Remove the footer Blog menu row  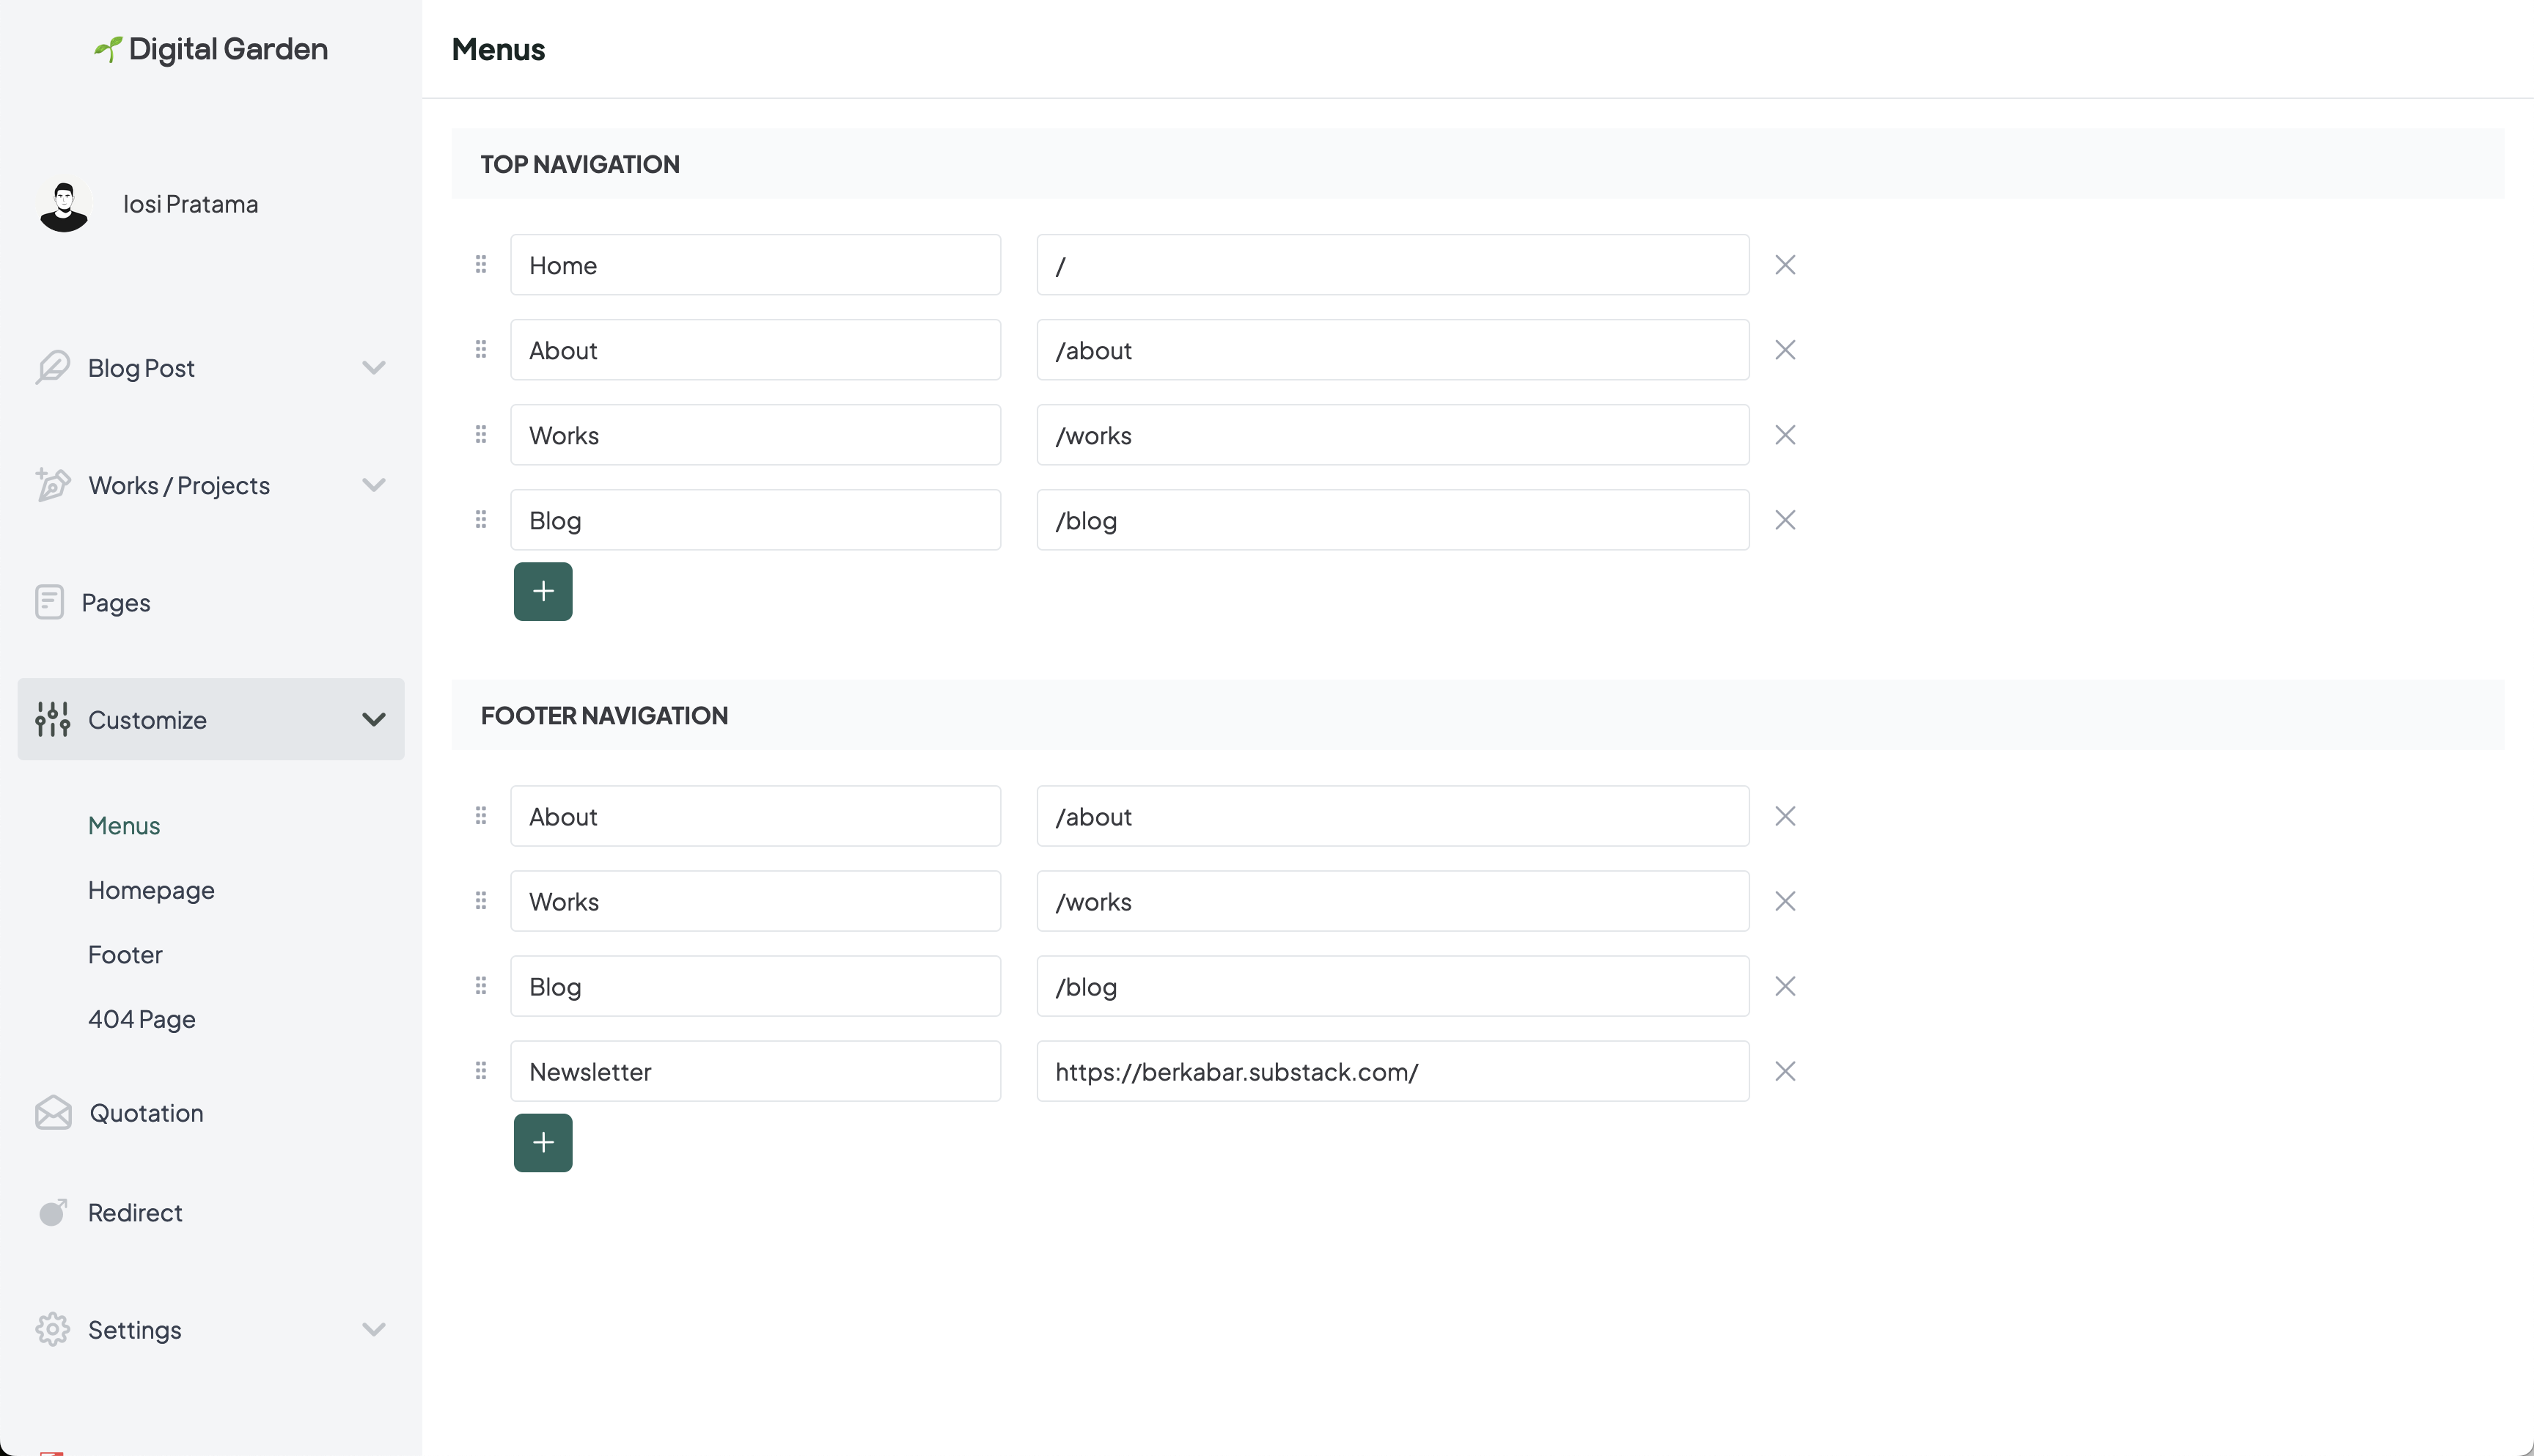coord(1785,986)
